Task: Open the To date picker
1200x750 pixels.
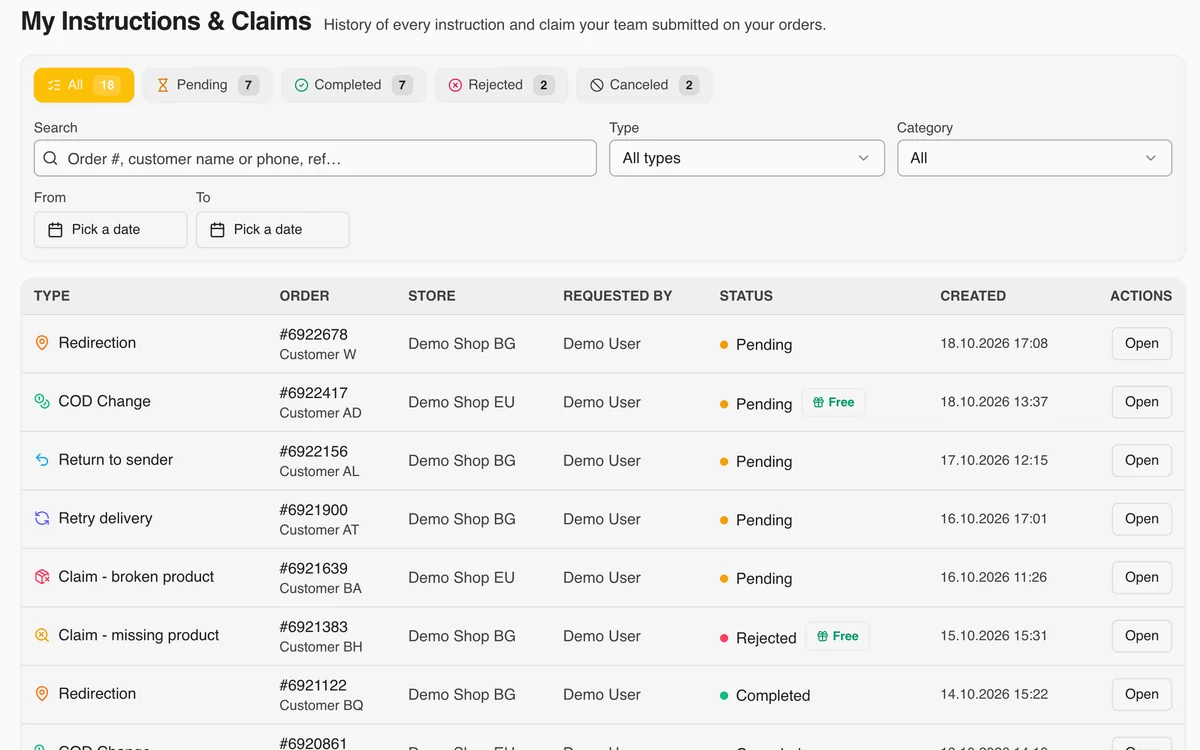Action: [273, 230]
